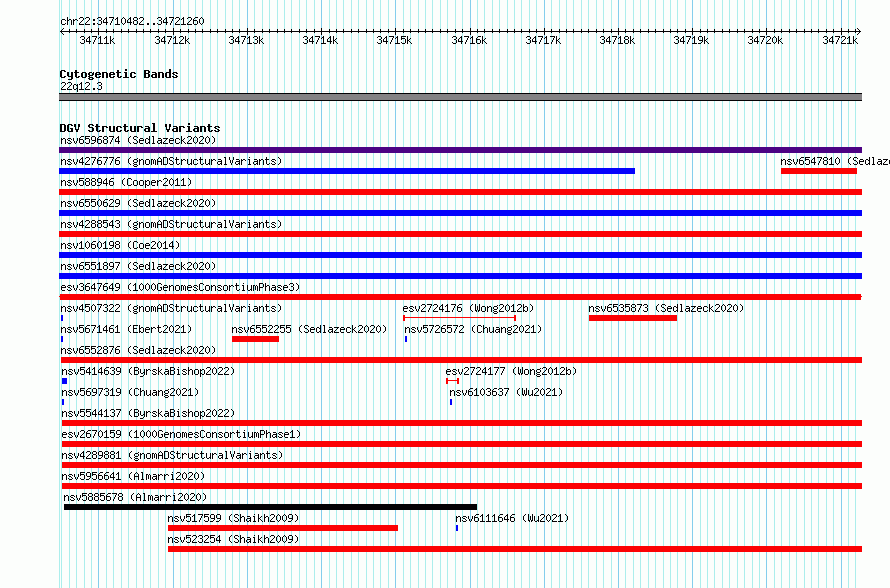Open nsv6535873 (Sedlazeck2020) label
Viewport: 890px width, 588px height.
(666, 308)
